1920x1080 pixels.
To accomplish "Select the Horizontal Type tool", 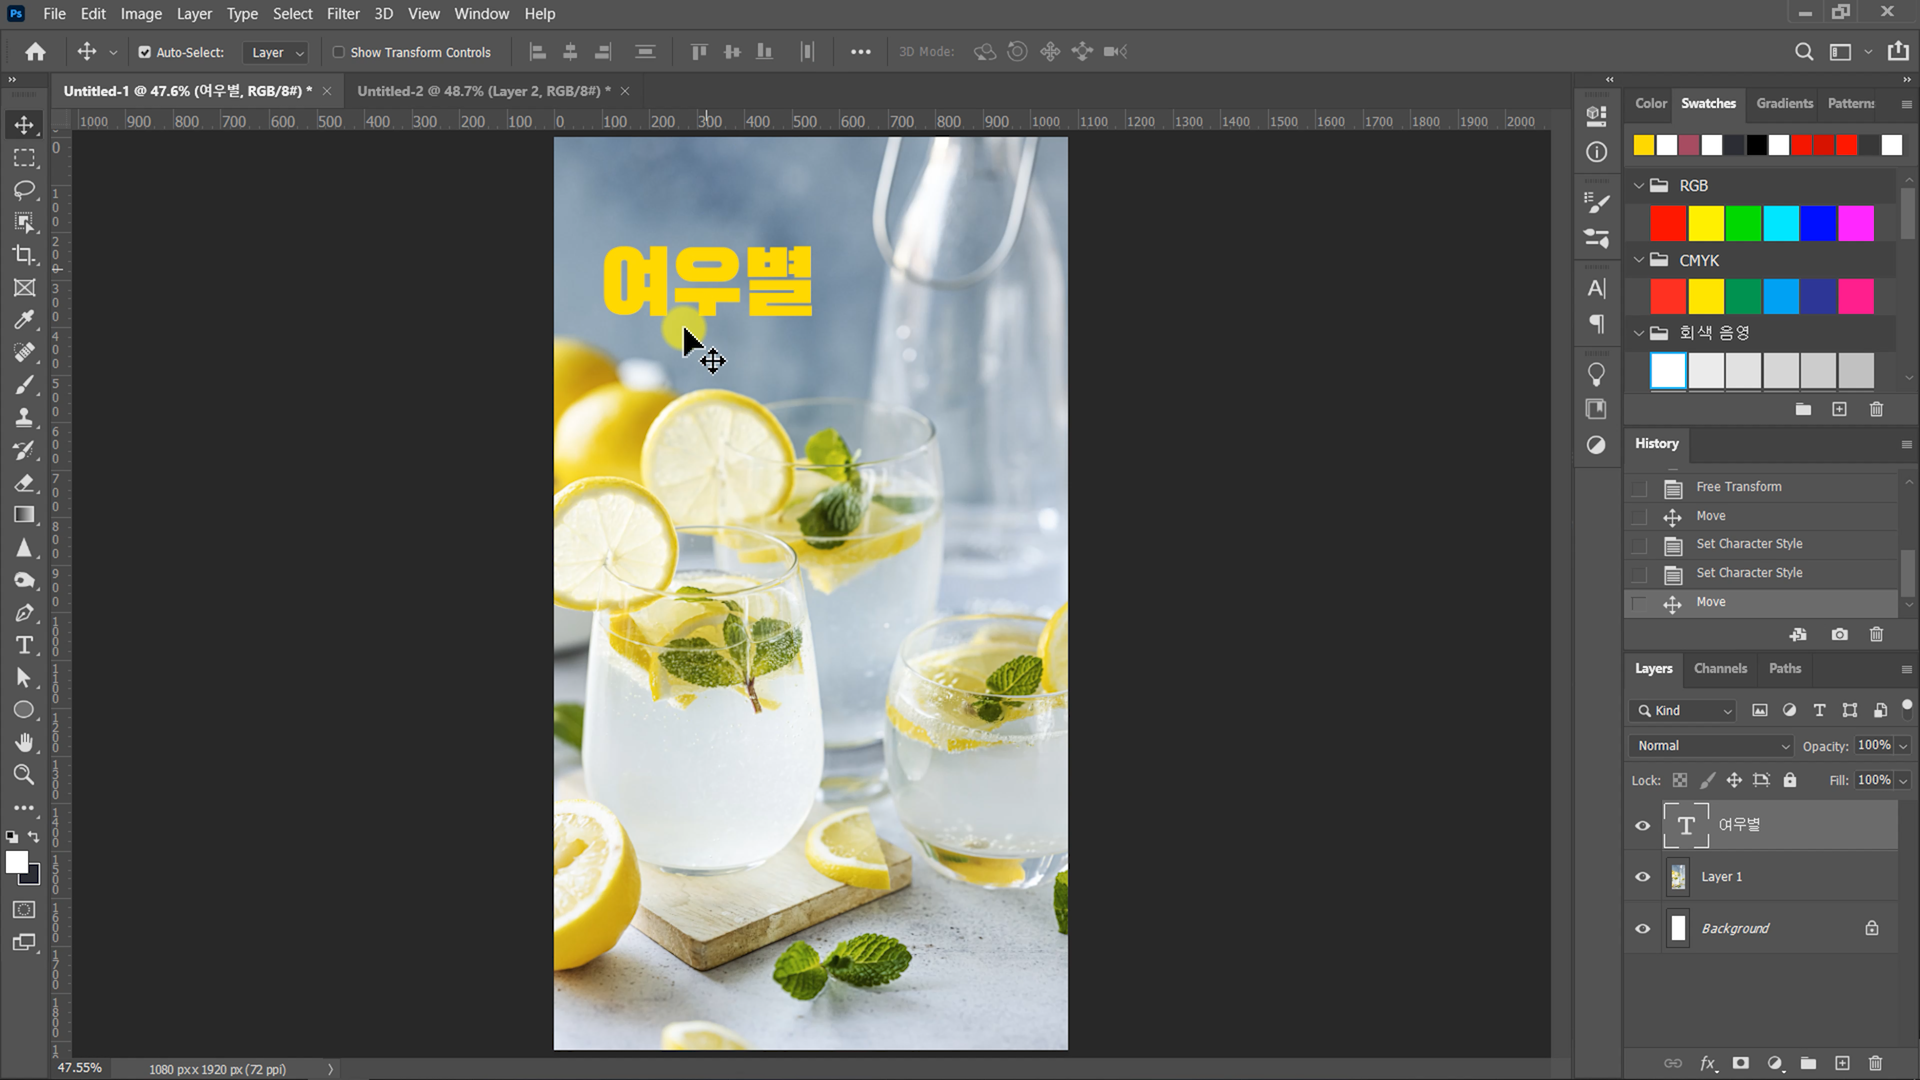I will 24,645.
